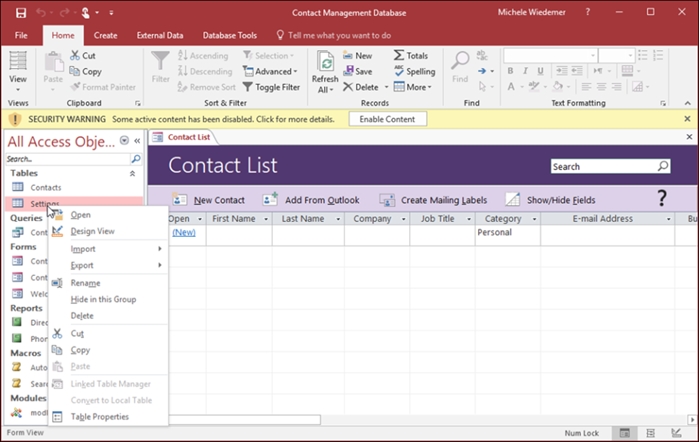
Task: Click Save record in Records group
Action: click(x=358, y=71)
